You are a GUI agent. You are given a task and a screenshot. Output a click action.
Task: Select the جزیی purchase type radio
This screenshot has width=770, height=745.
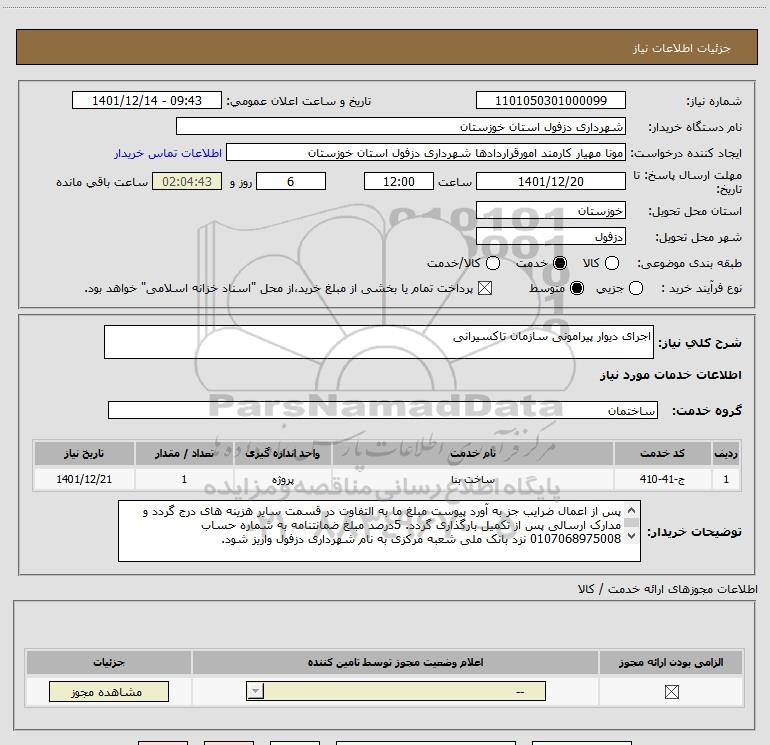pyautogui.click(x=635, y=288)
